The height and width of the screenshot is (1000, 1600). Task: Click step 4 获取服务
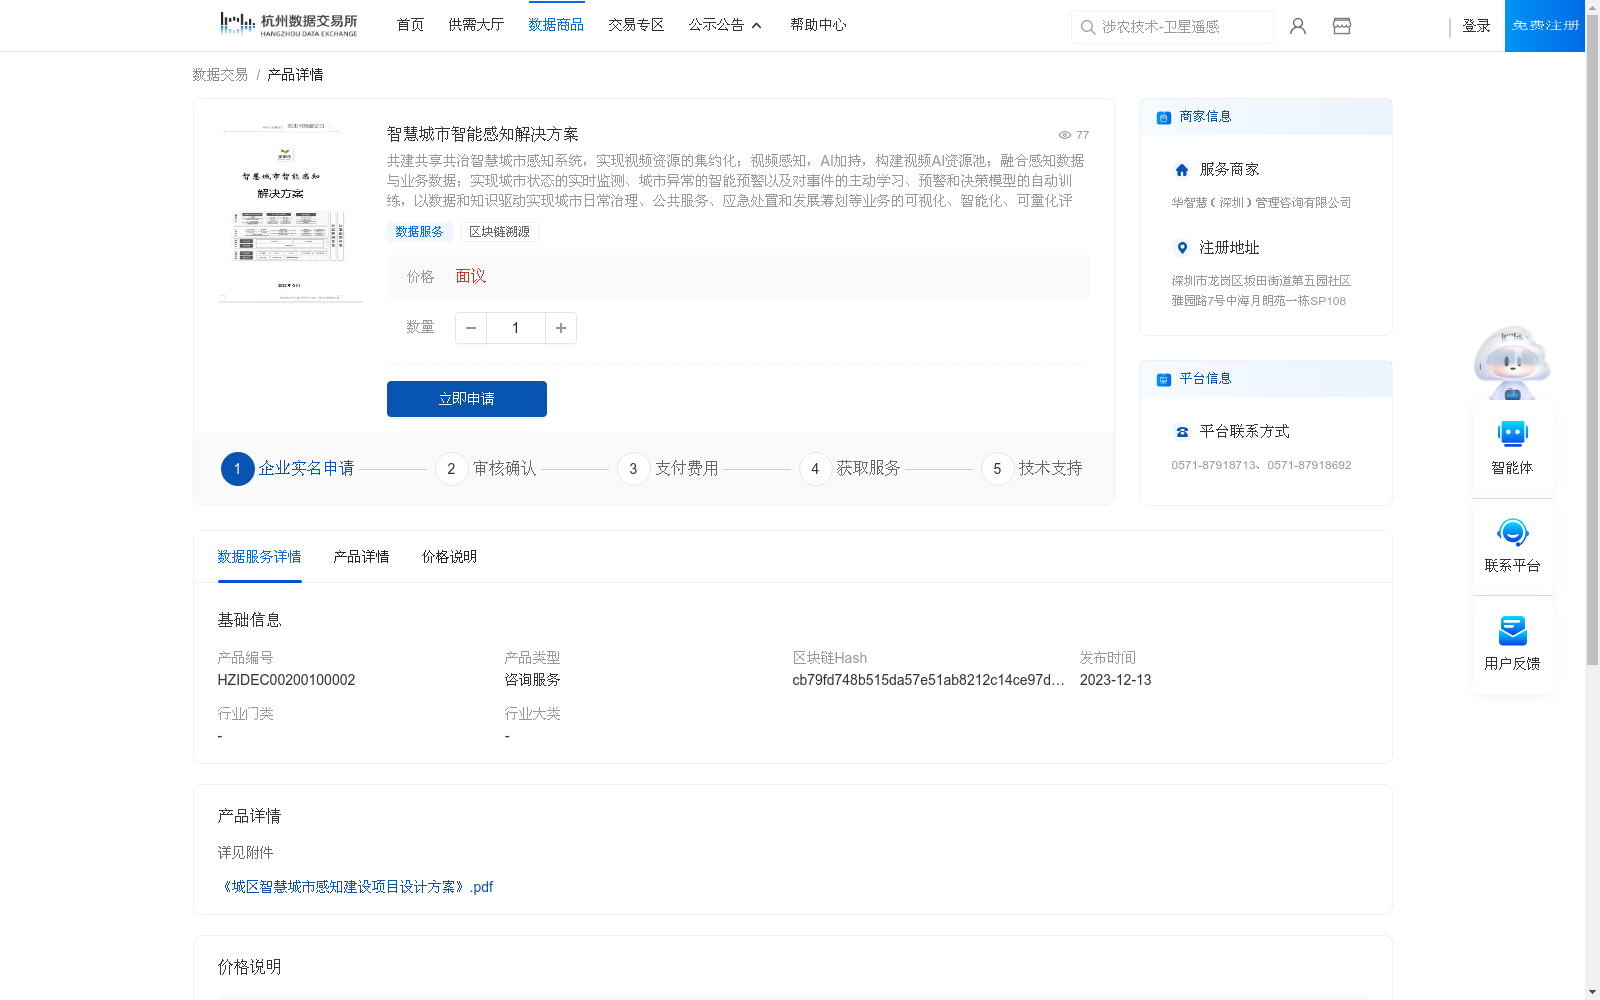pos(850,468)
